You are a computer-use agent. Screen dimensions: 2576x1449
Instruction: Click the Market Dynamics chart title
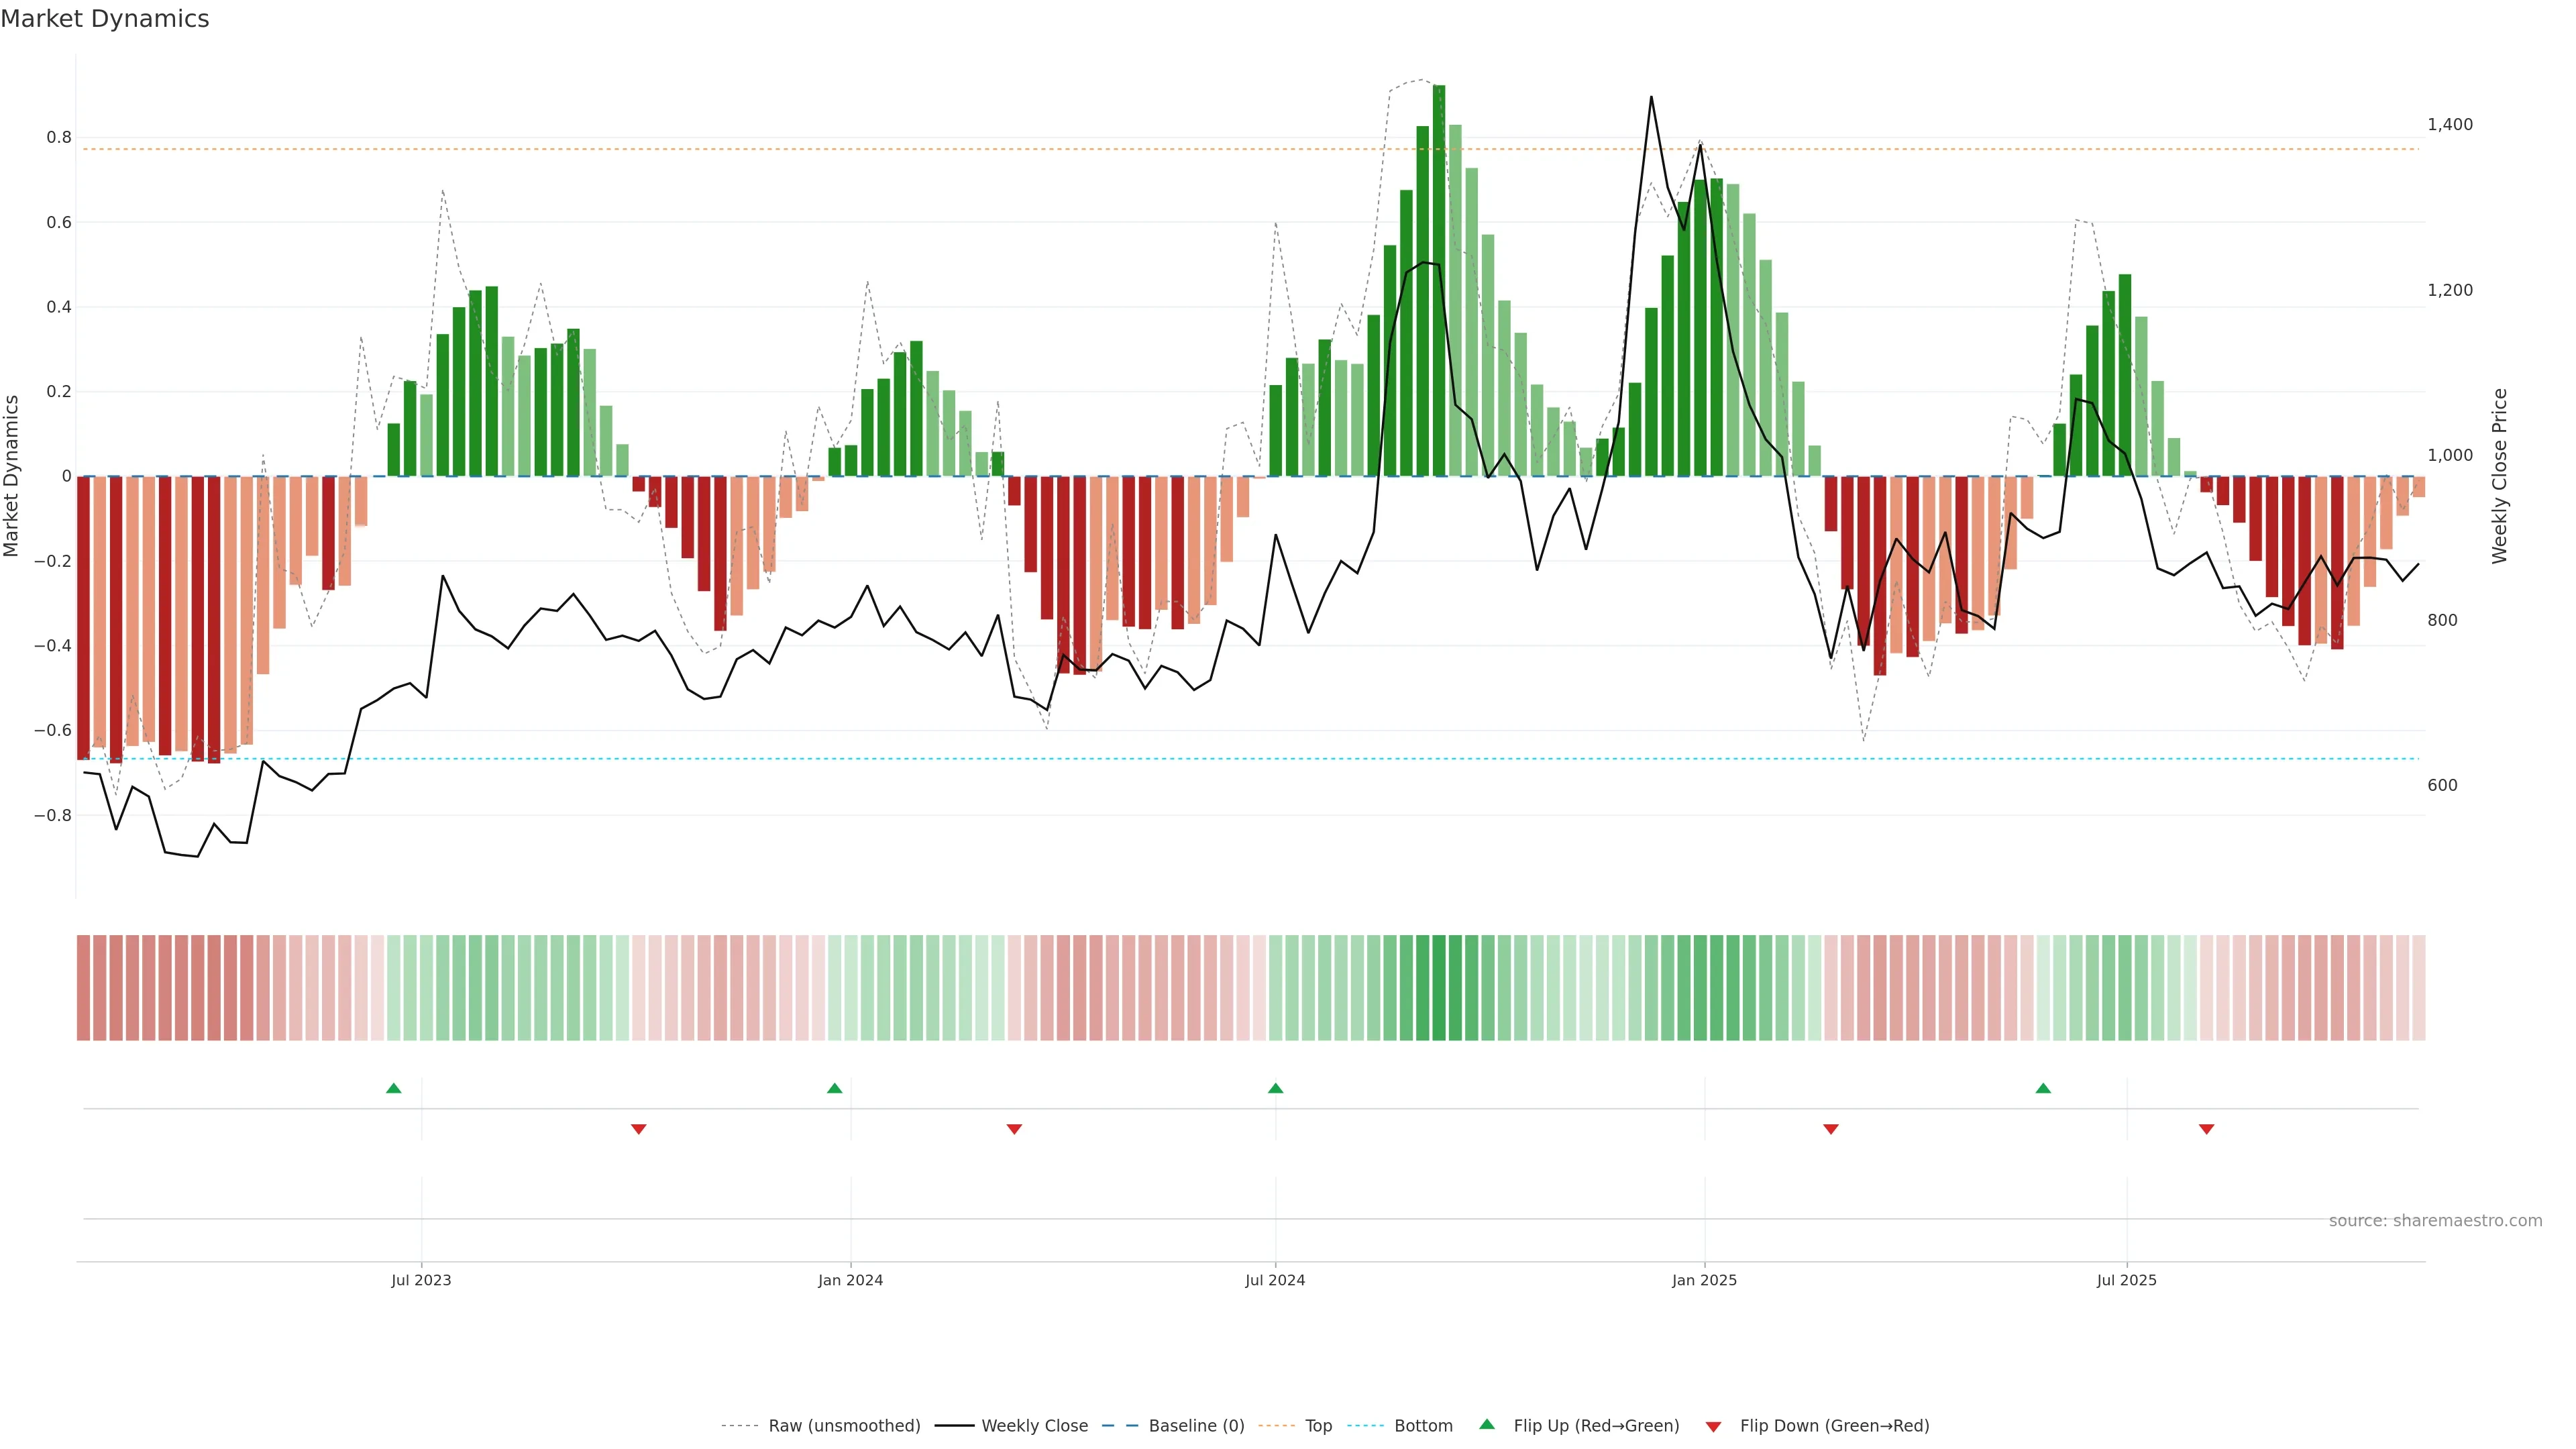(105, 19)
